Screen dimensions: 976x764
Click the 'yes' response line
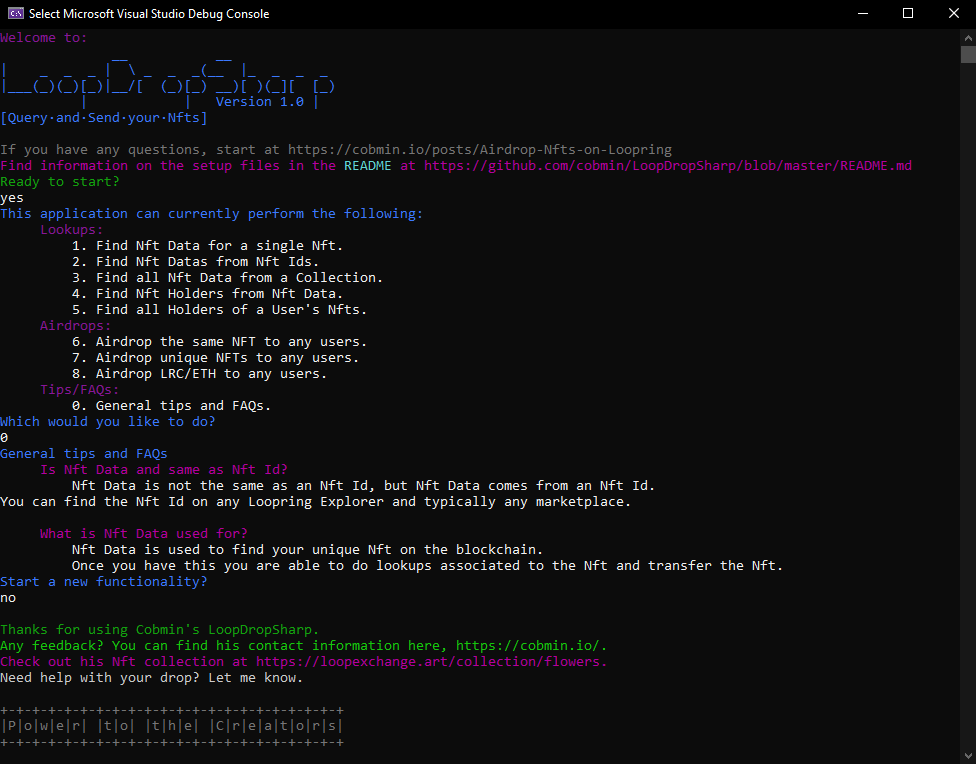click(x=12, y=198)
